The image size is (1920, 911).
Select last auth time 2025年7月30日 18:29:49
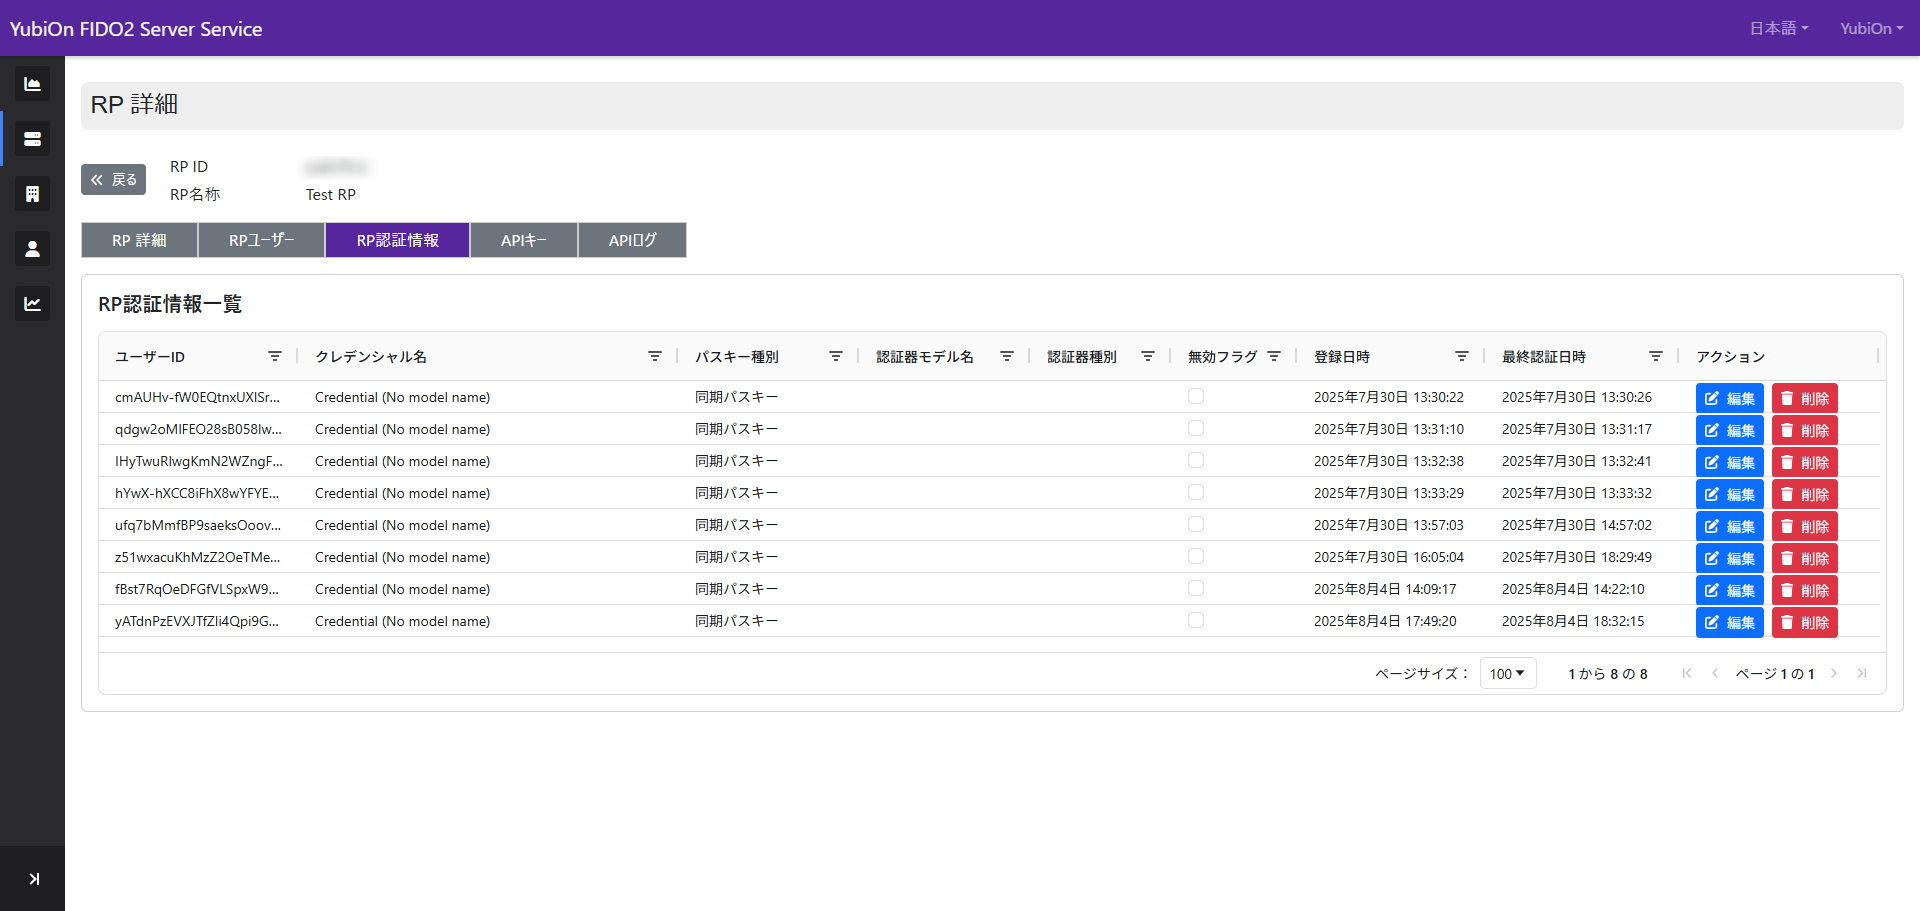(1577, 557)
